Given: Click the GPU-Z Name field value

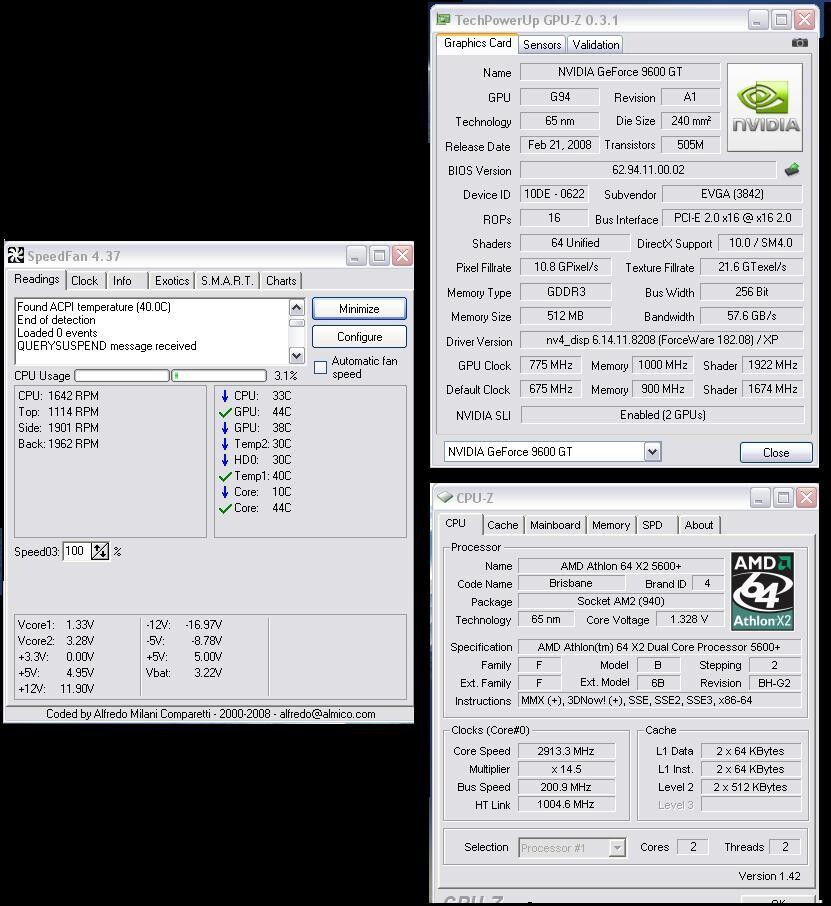Looking at the screenshot, I should pyautogui.click(x=619, y=72).
